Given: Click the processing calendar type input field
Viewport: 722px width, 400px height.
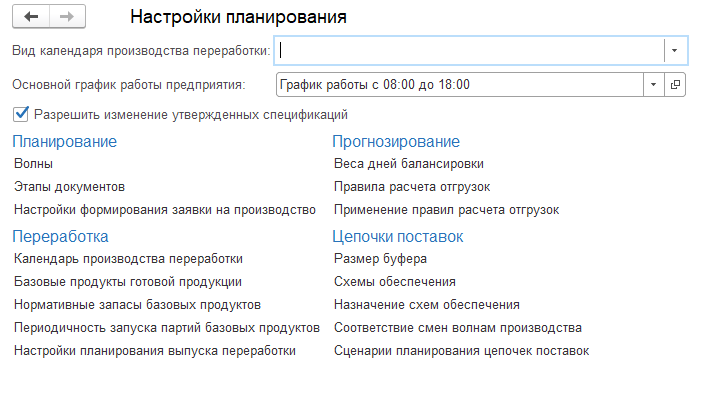Looking at the screenshot, I should [470, 50].
